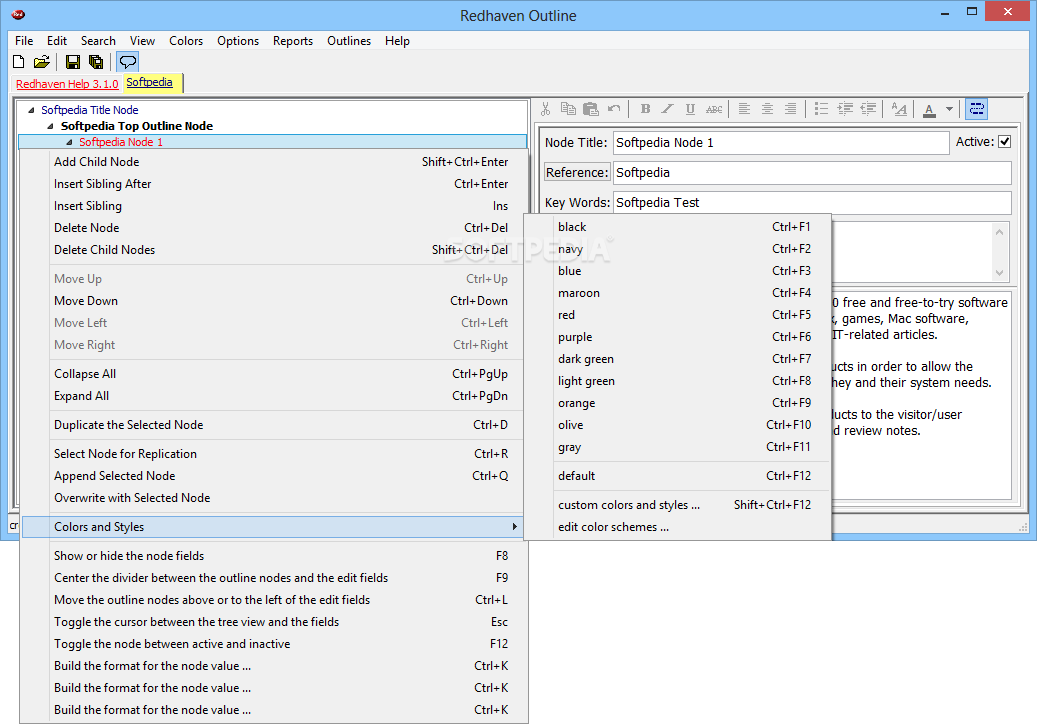Choose Move Down
Image resolution: width=1037 pixels, height=724 pixels.
[x=274, y=301]
